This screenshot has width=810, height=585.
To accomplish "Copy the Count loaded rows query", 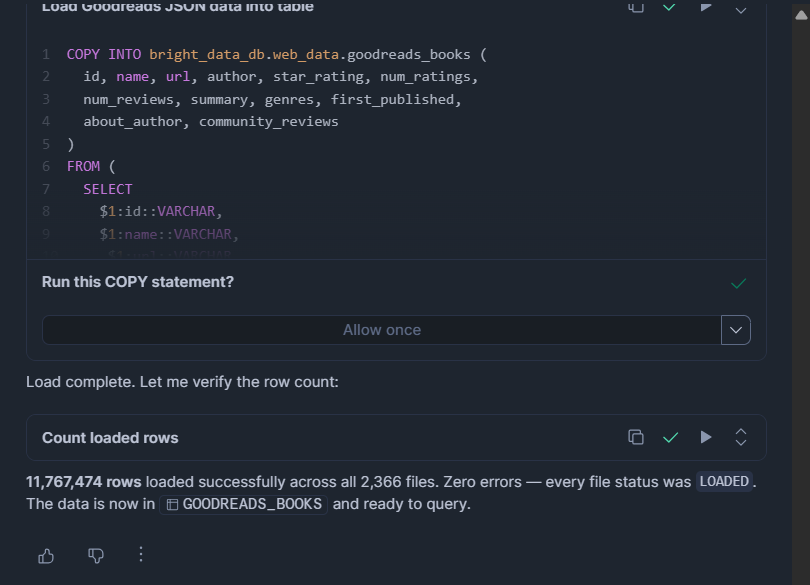I will tap(636, 437).
